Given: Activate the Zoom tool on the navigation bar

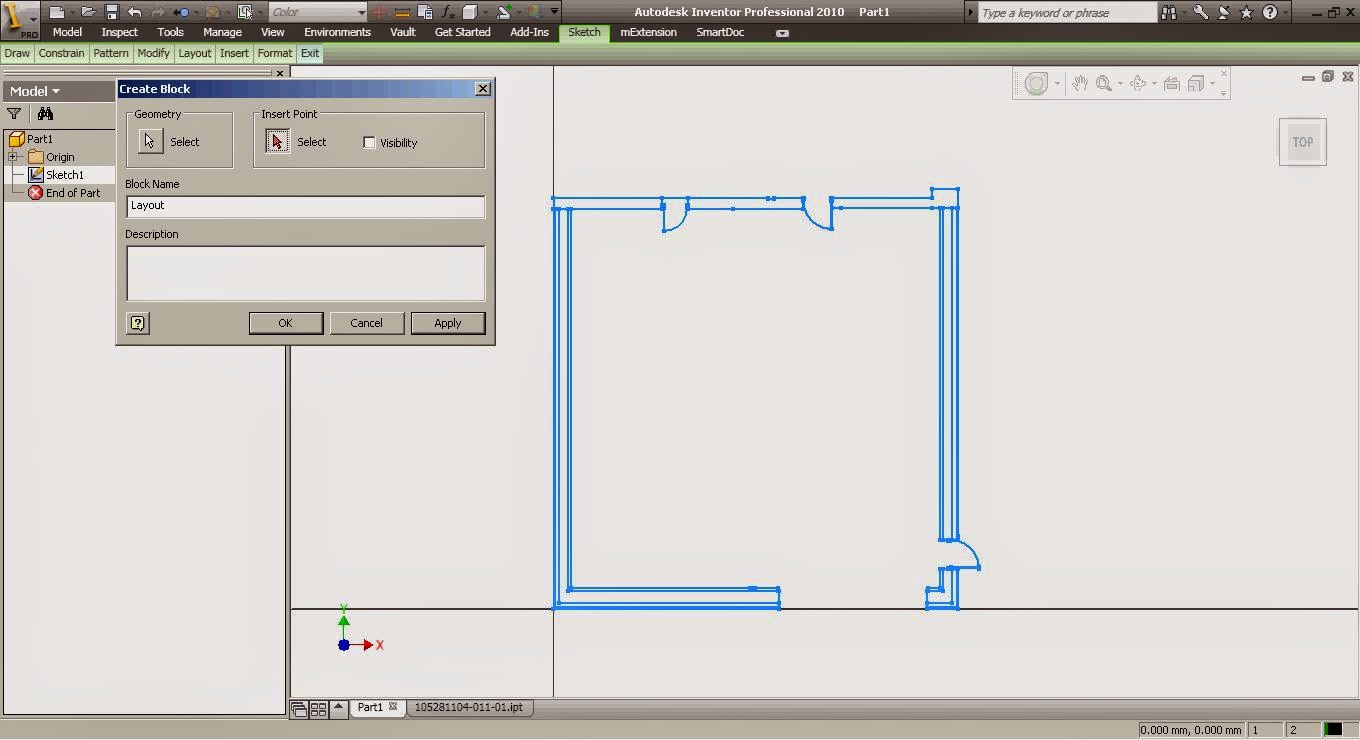Looking at the screenshot, I should pyautogui.click(x=1104, y=83).
